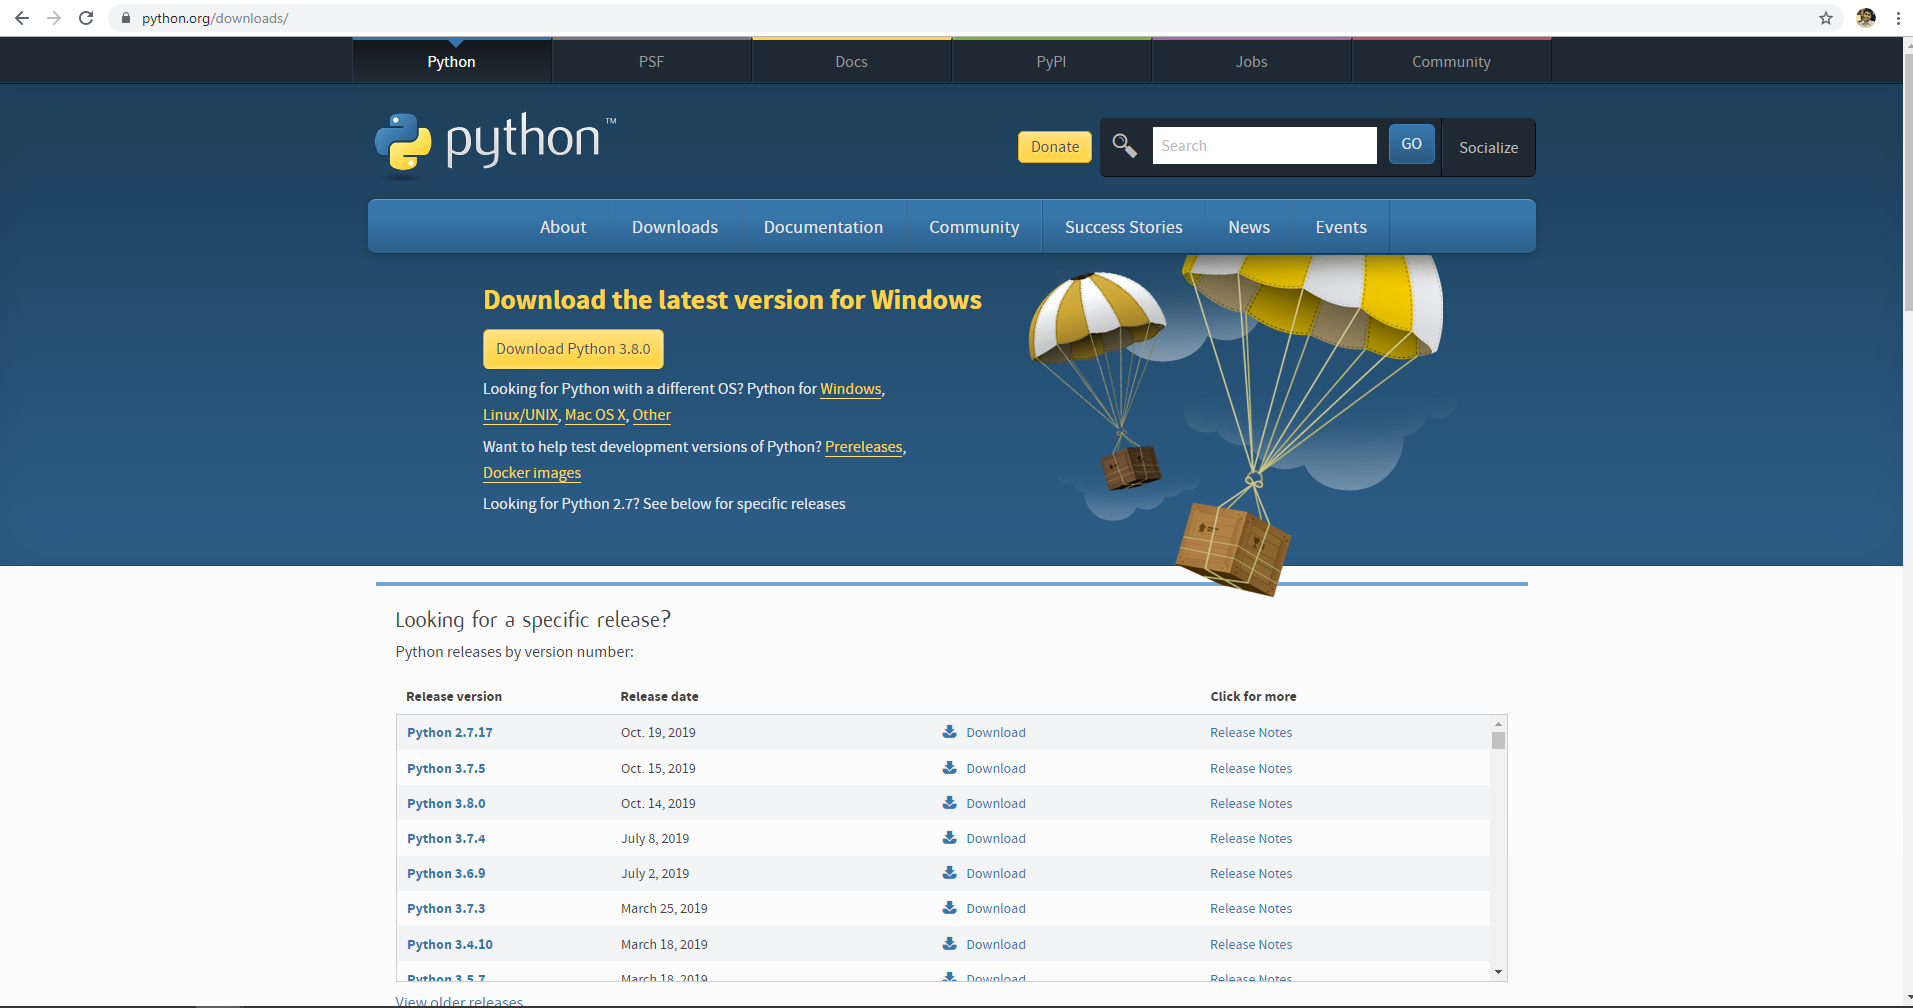Open the Mac OS X link
Screen dimensions: 1913x1008
pos(595,415)
